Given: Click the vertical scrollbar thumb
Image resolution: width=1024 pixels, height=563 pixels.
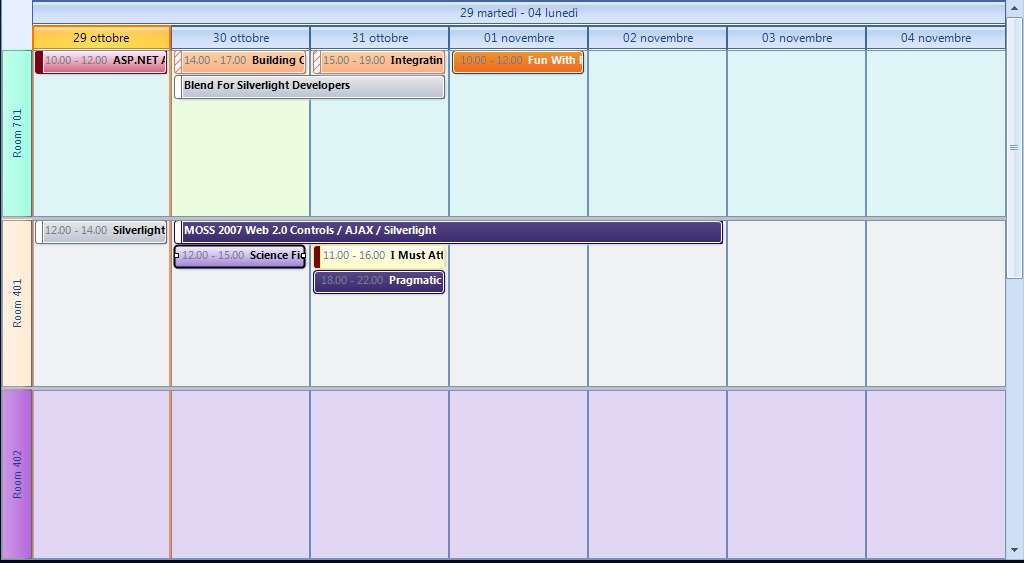Looking at the screenshot, I should tap(1014, 148).
